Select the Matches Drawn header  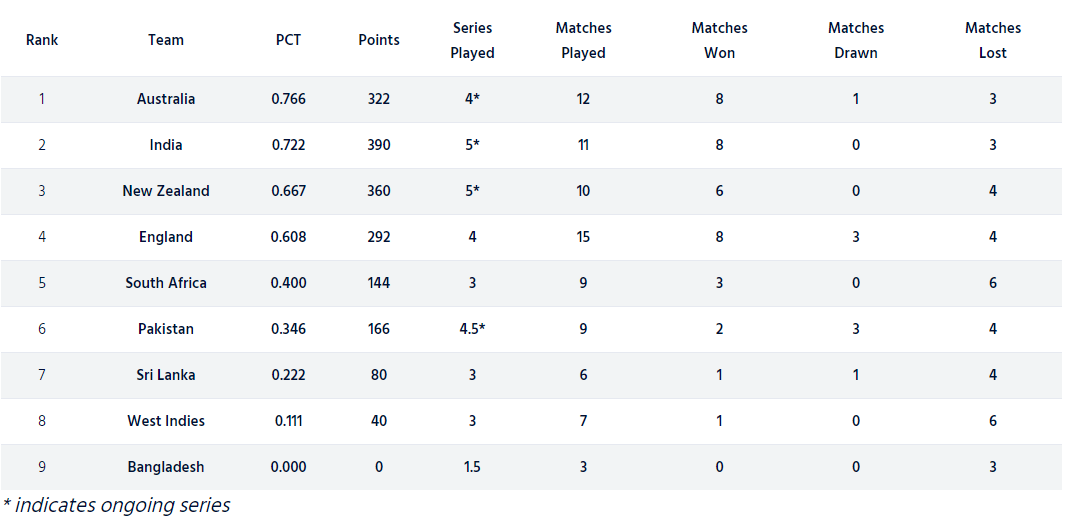tap(856, 40)
